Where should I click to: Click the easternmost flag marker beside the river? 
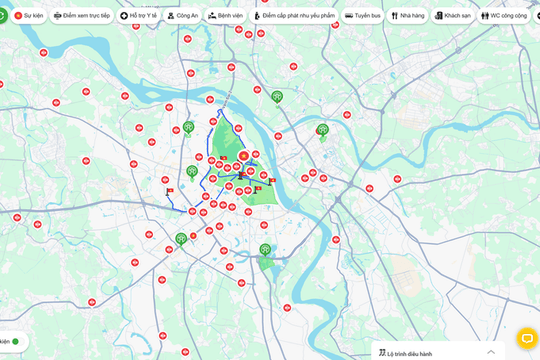(272, 182)
